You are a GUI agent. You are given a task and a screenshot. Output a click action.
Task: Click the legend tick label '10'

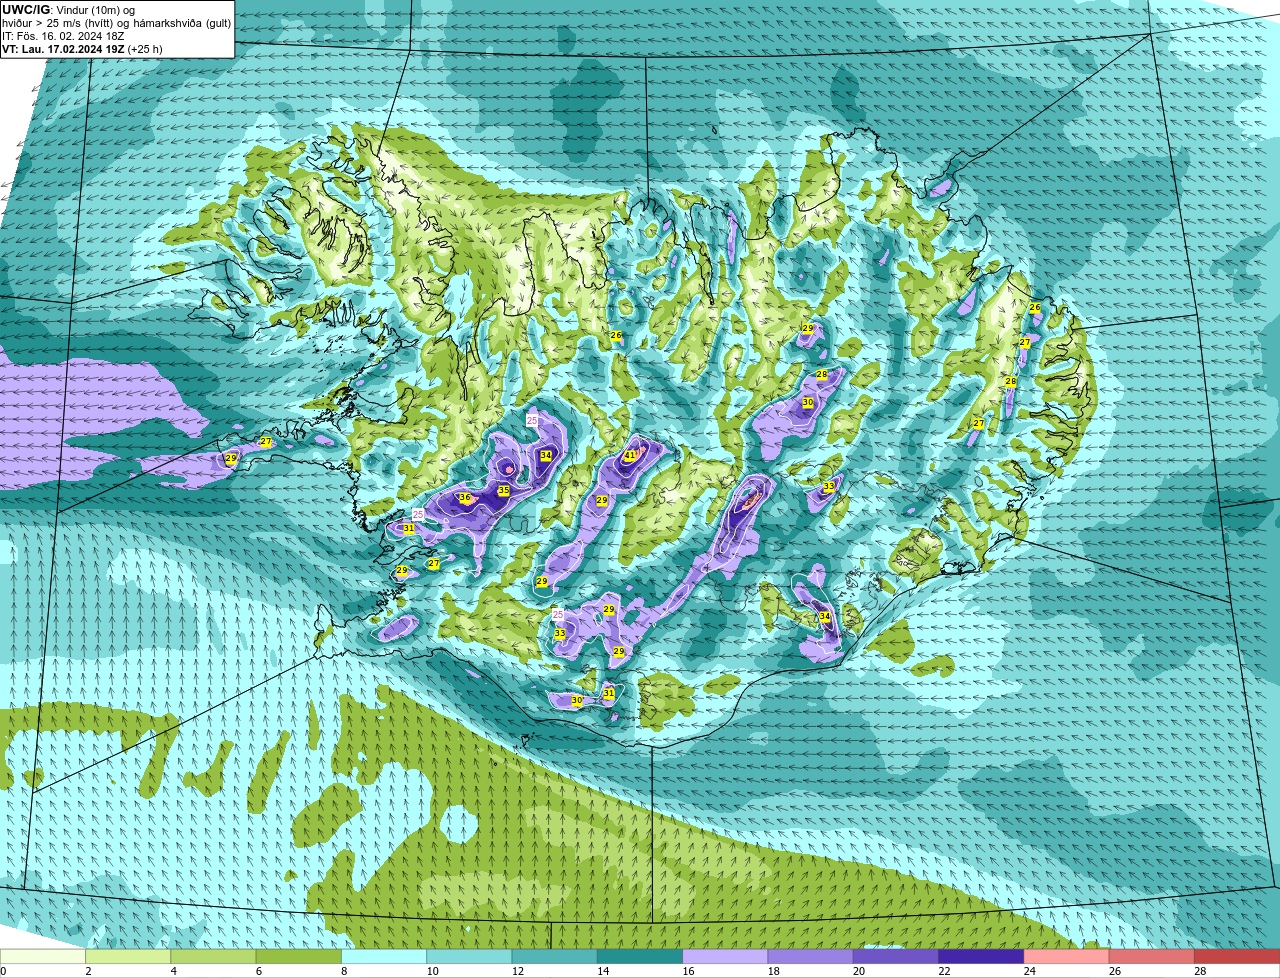[x=431, y=971]
